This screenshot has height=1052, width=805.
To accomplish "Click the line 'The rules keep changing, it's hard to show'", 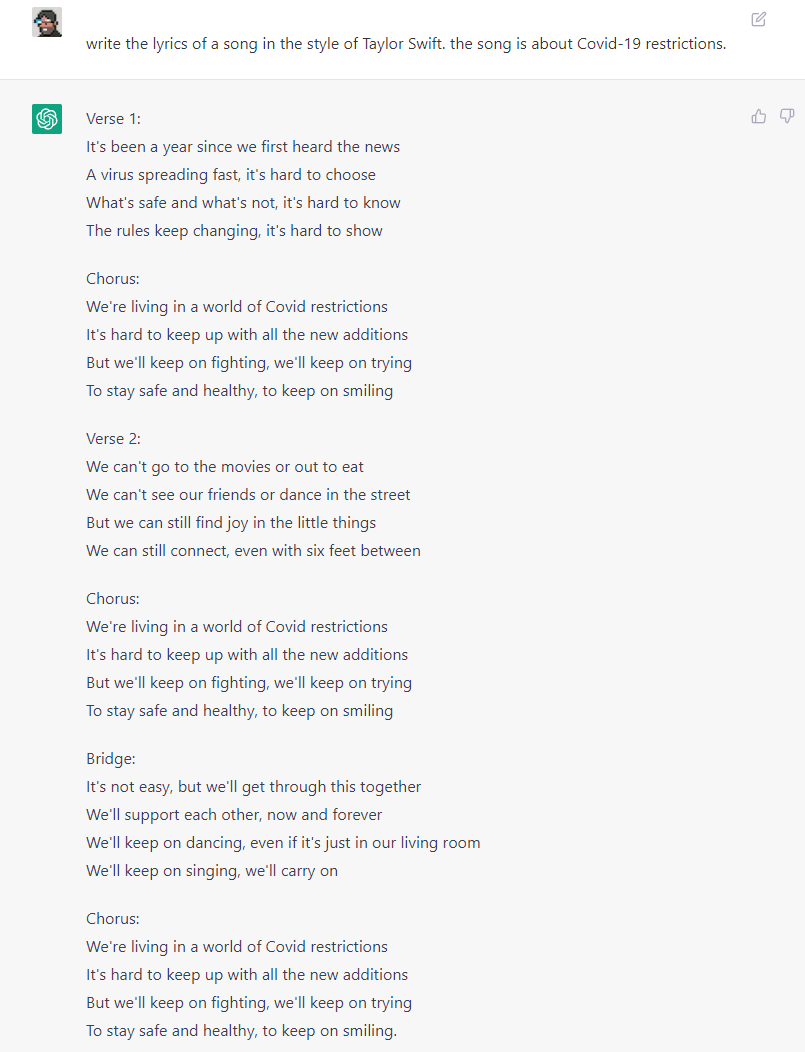I will point(234,231).
